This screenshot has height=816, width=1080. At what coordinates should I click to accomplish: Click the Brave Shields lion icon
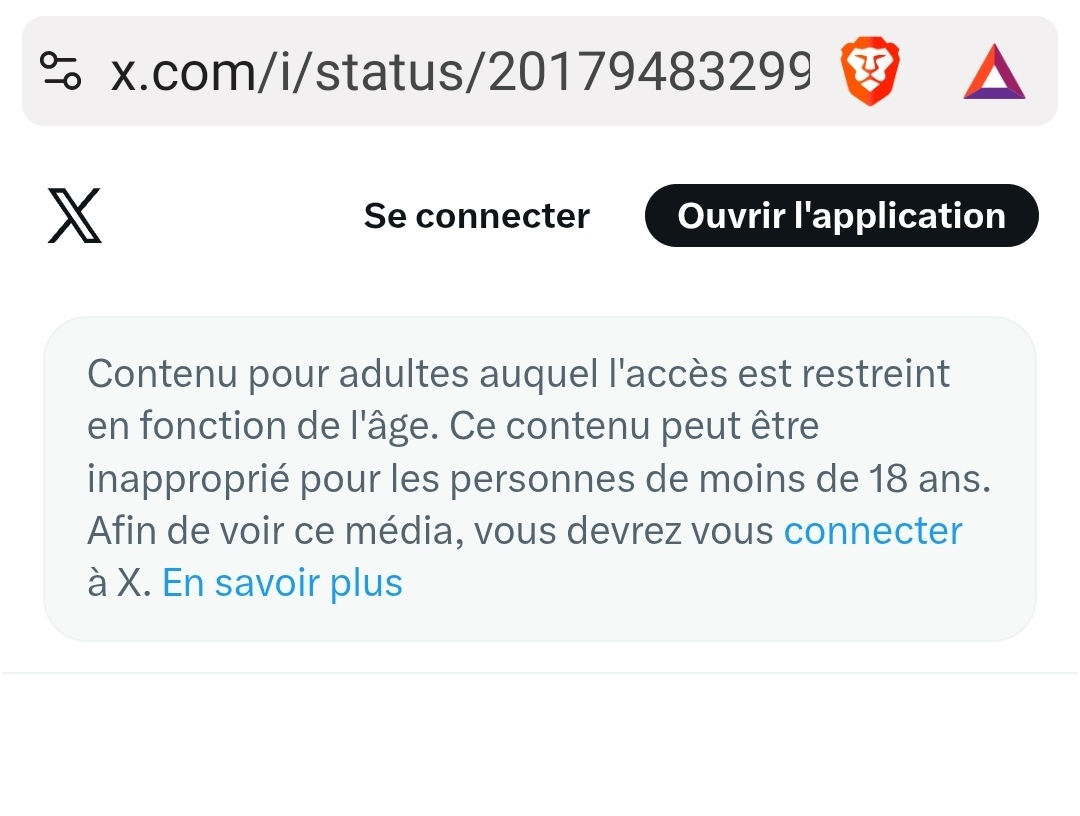click(x=869, y=71)
